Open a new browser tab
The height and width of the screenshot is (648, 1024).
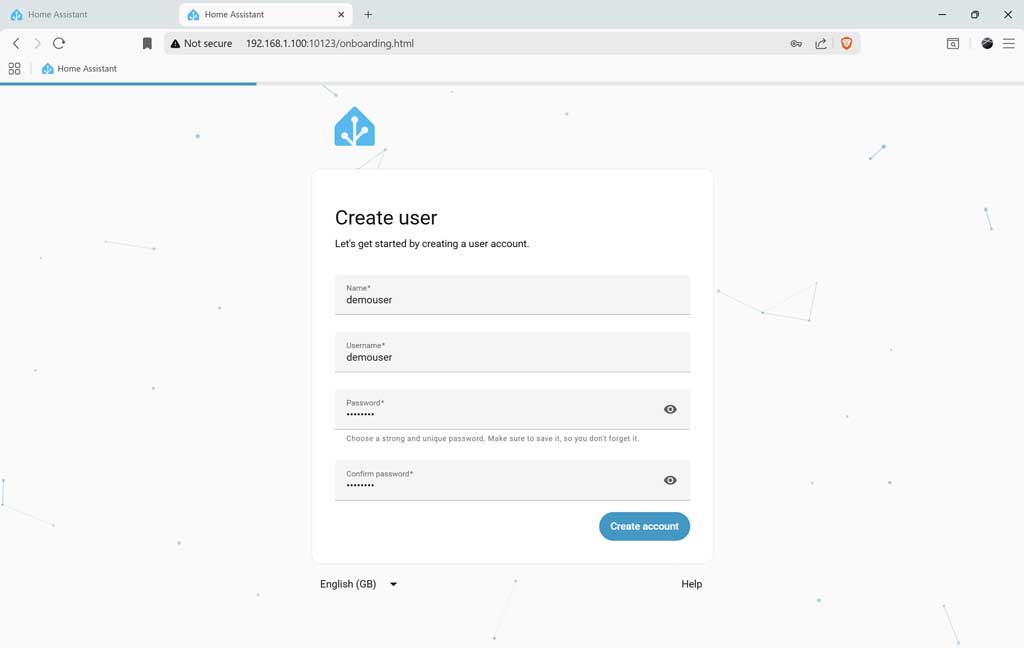pos(368,14)
